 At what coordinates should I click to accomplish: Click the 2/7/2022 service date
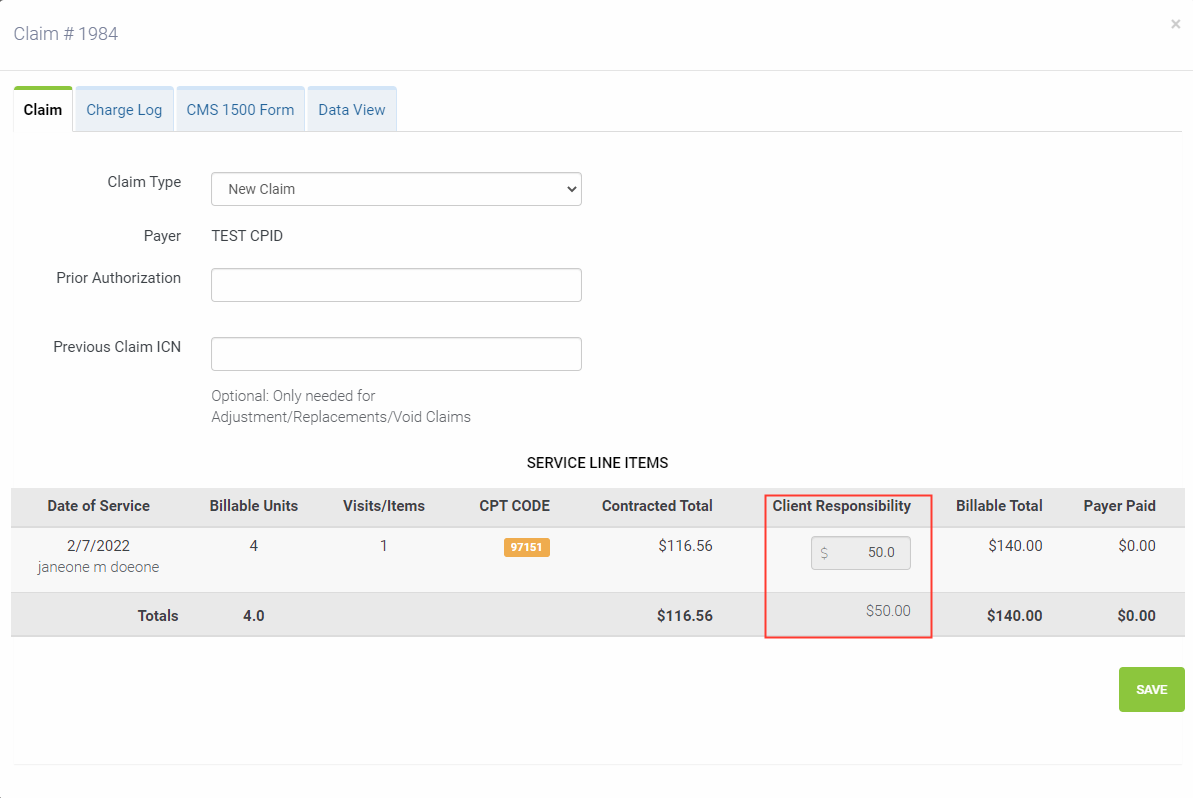pos(98,545)
